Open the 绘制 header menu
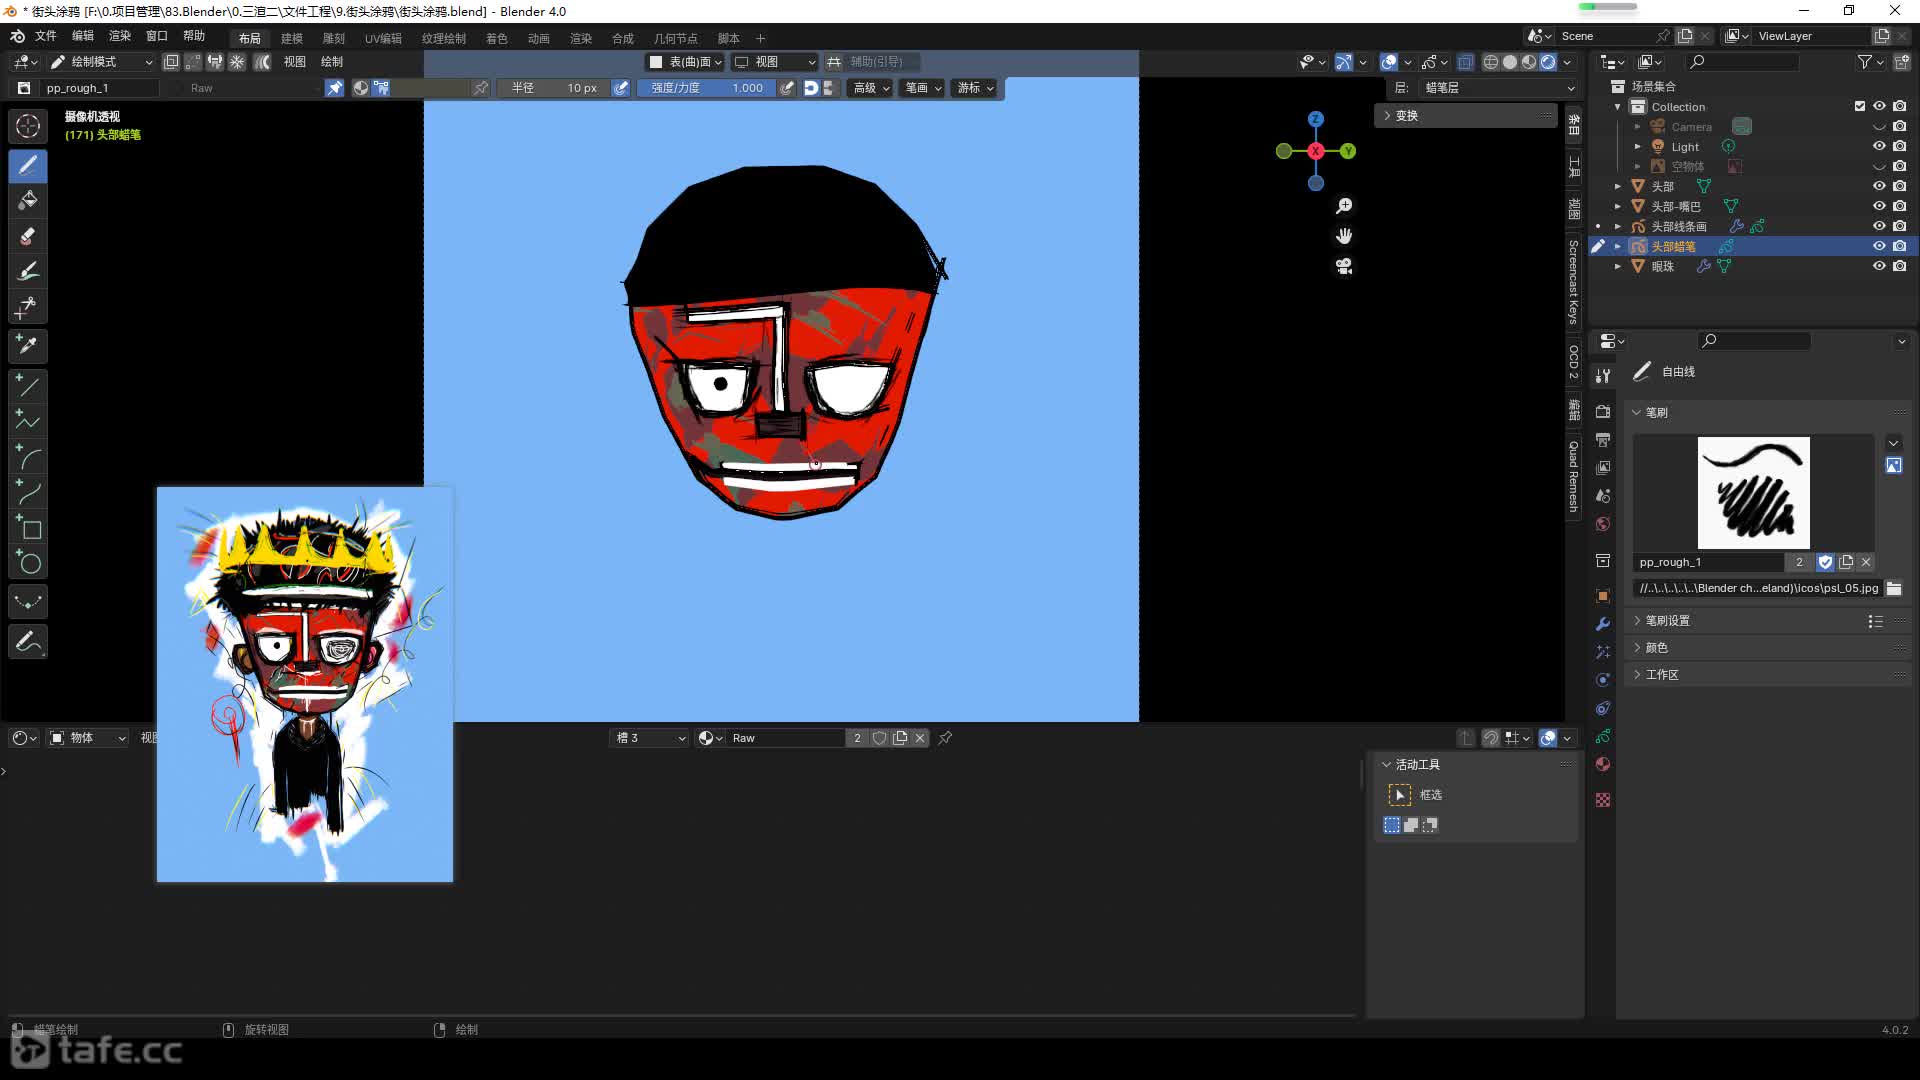The height and width of the screenshot is (1080, 1920). tap(332, 62)
